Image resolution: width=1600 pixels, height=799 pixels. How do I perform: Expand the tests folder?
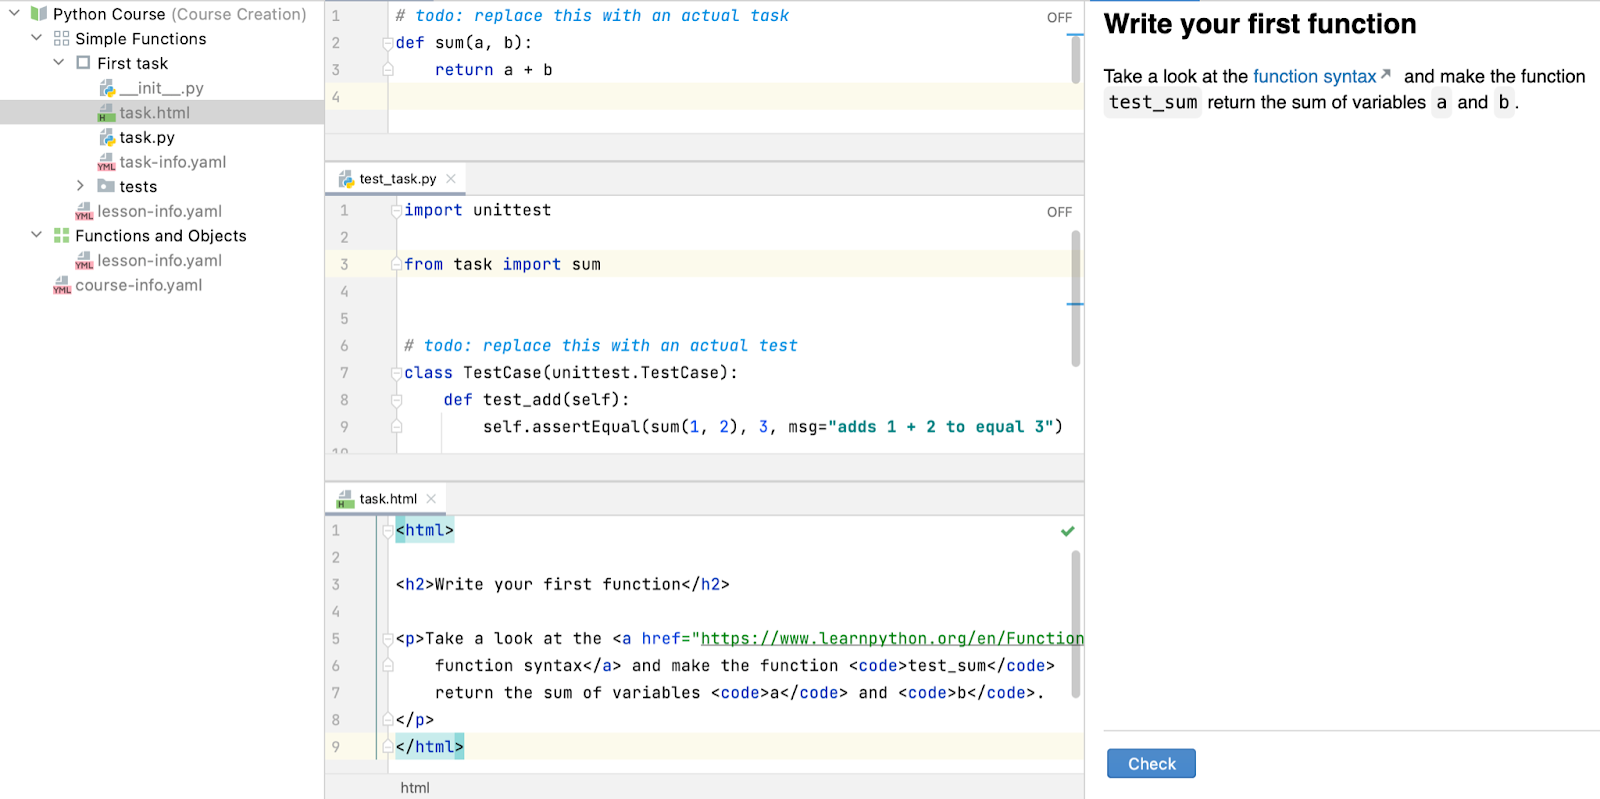[x=81, y=186]
